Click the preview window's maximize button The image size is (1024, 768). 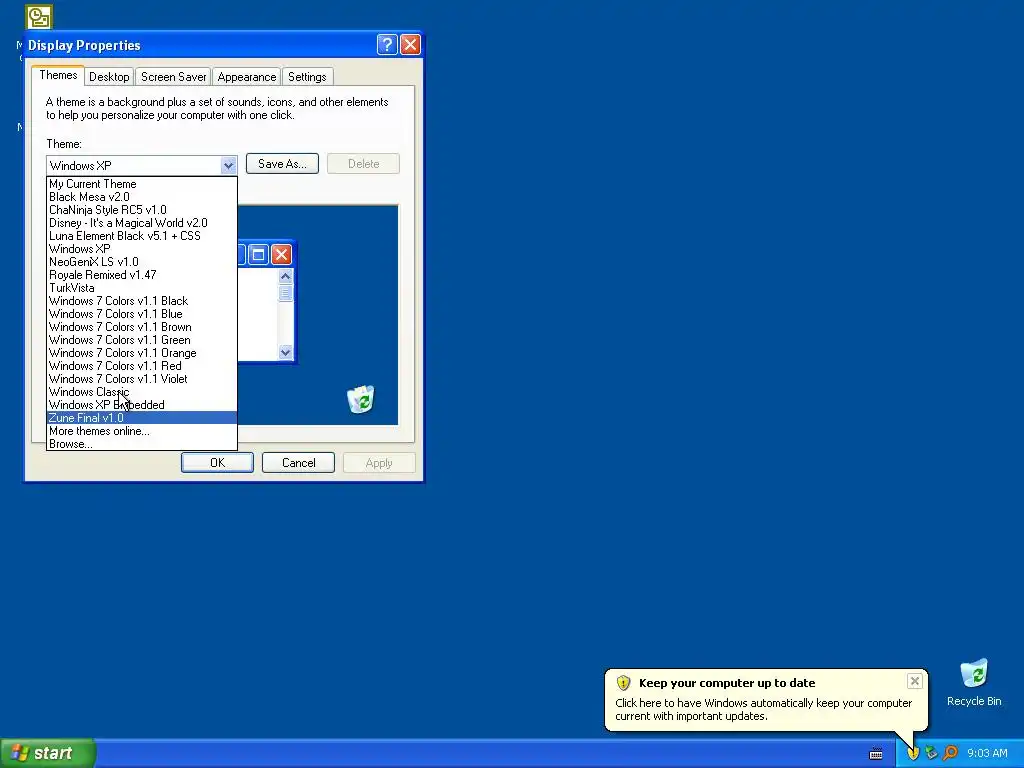click(258, 254)
